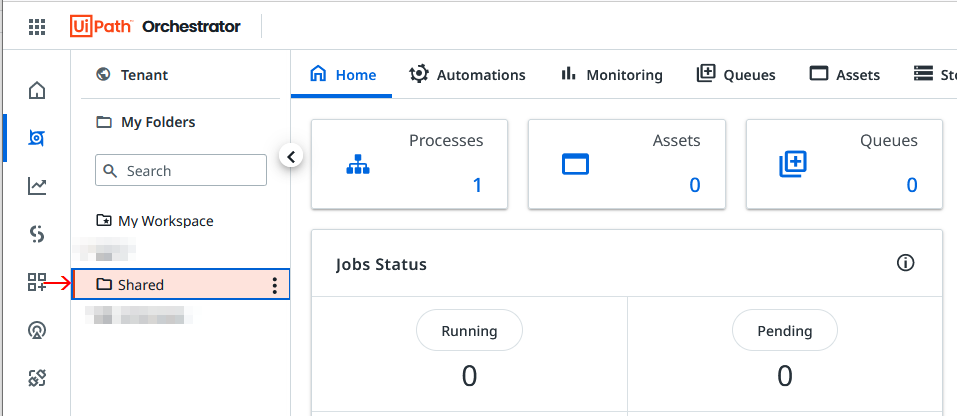Select the My Folders heading

pyautogui.click(x=158, y=122)
